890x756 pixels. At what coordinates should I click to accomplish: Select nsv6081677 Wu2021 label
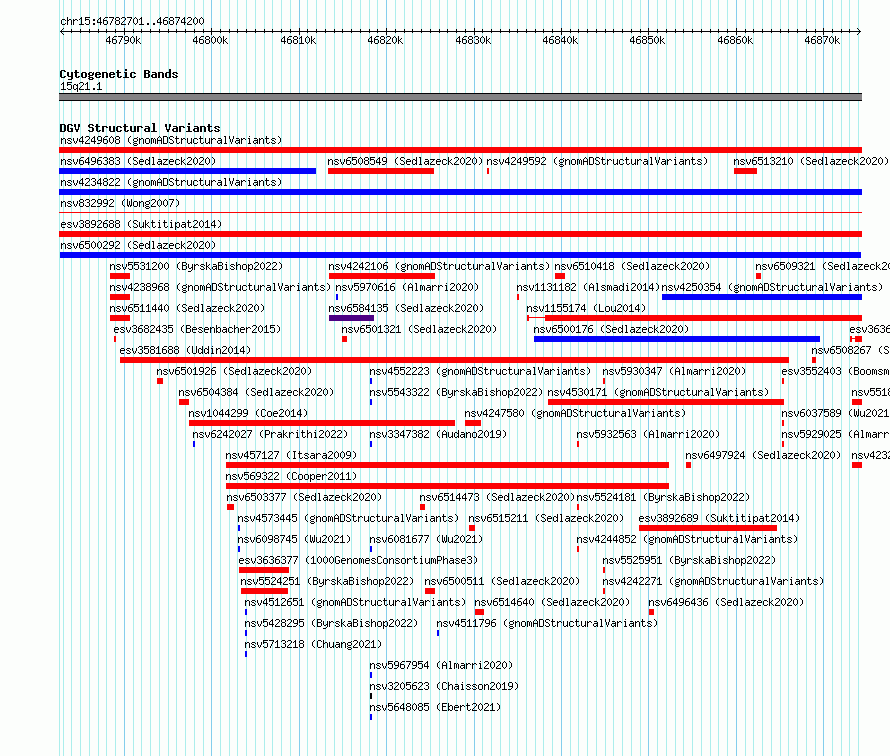[426, 539]
